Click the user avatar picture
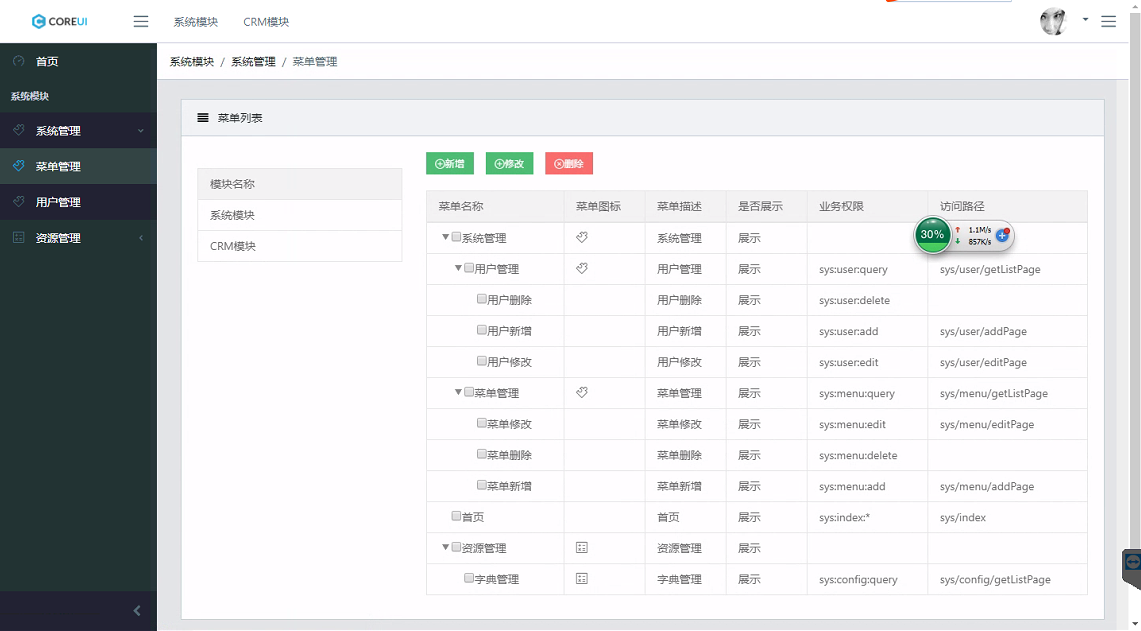Screen dimensions: 1141x631 click(x=1053, y=21)
